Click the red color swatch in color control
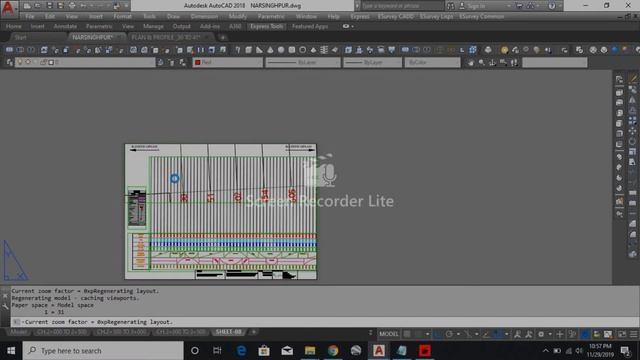This screenshot has width=640, height=360. pos(198,62)
